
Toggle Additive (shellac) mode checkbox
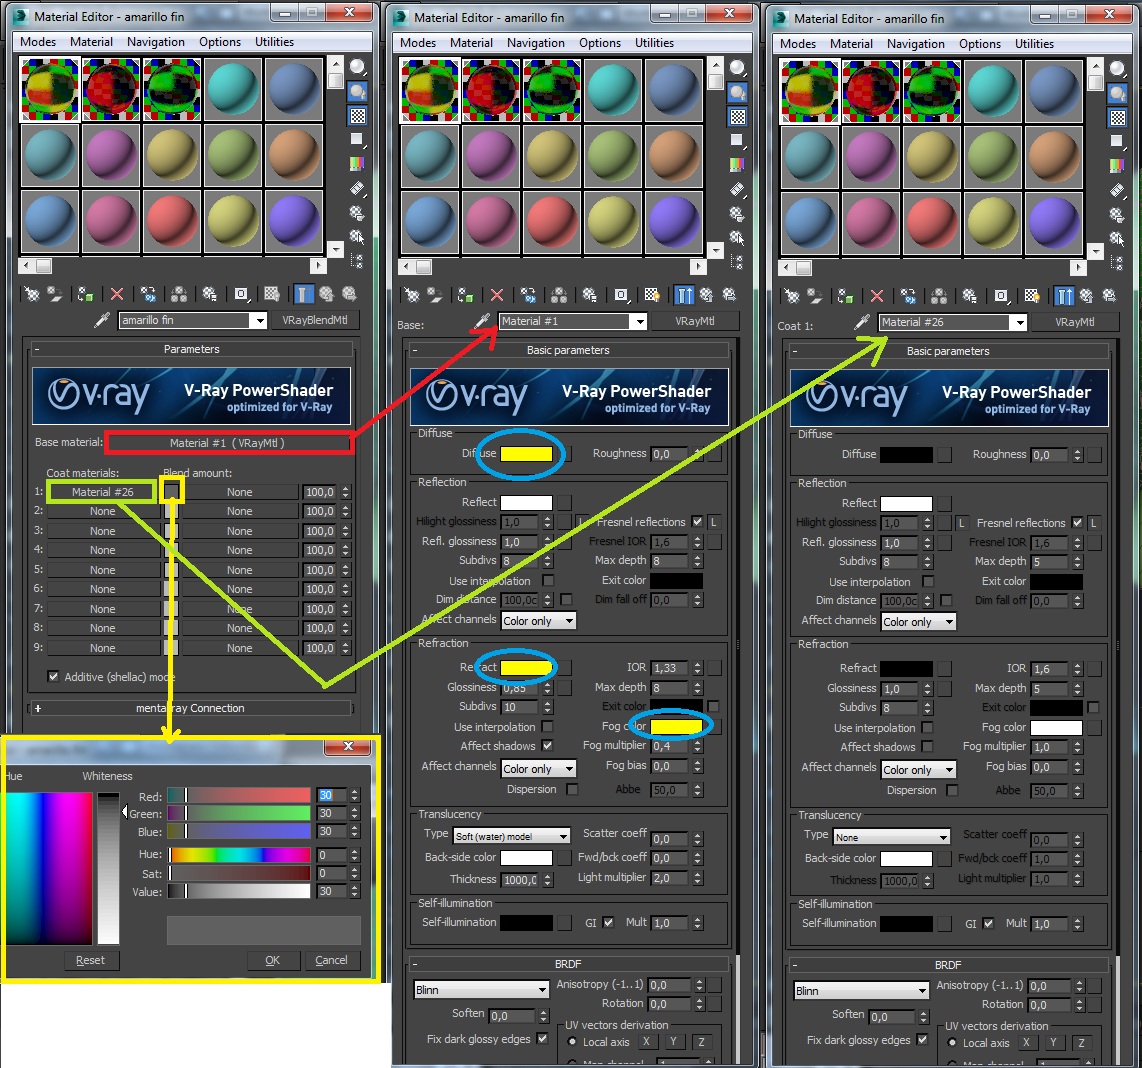tap(53, 676)
